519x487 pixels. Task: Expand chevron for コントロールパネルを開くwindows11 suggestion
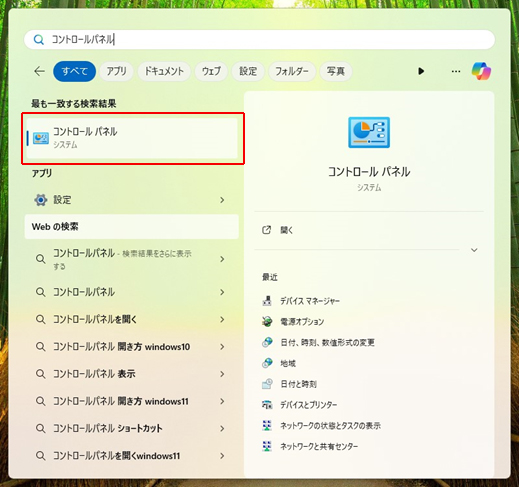[222, 456]
